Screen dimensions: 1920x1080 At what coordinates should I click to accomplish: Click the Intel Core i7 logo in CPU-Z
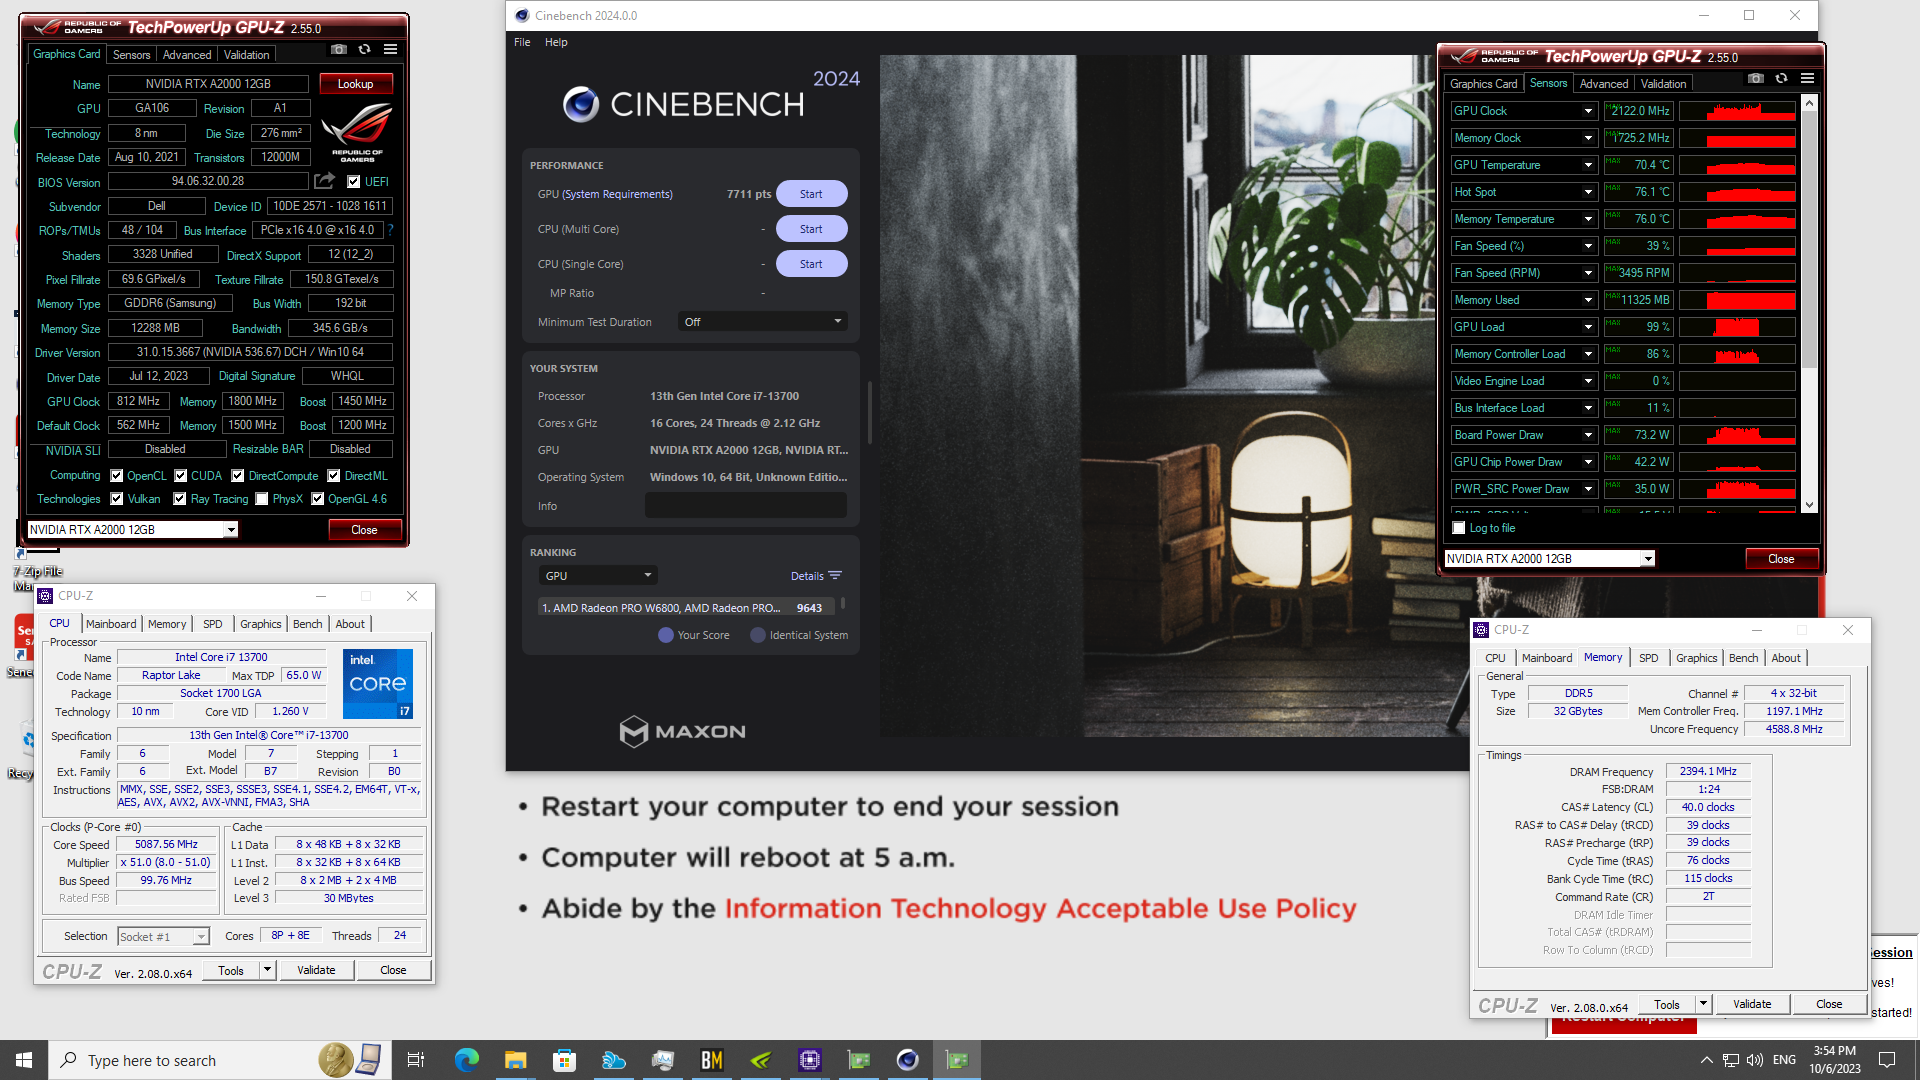click(378, 684)
